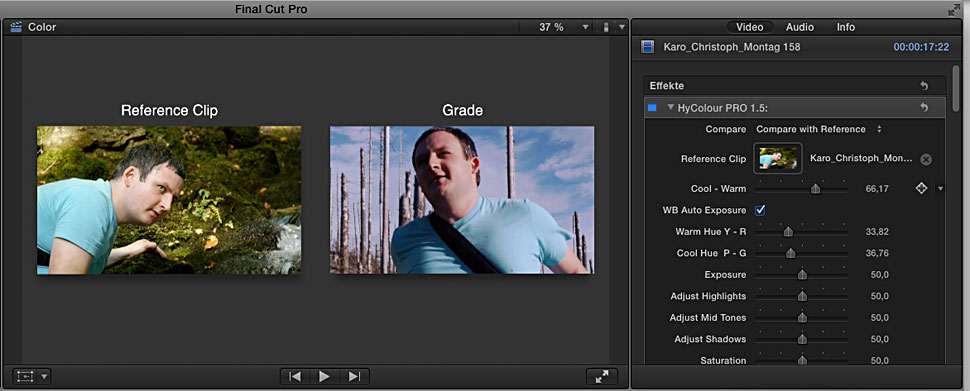Screen dimensions: 970x391
Task: Open the 37 % zoom dropdown
Action: (585, 27)
